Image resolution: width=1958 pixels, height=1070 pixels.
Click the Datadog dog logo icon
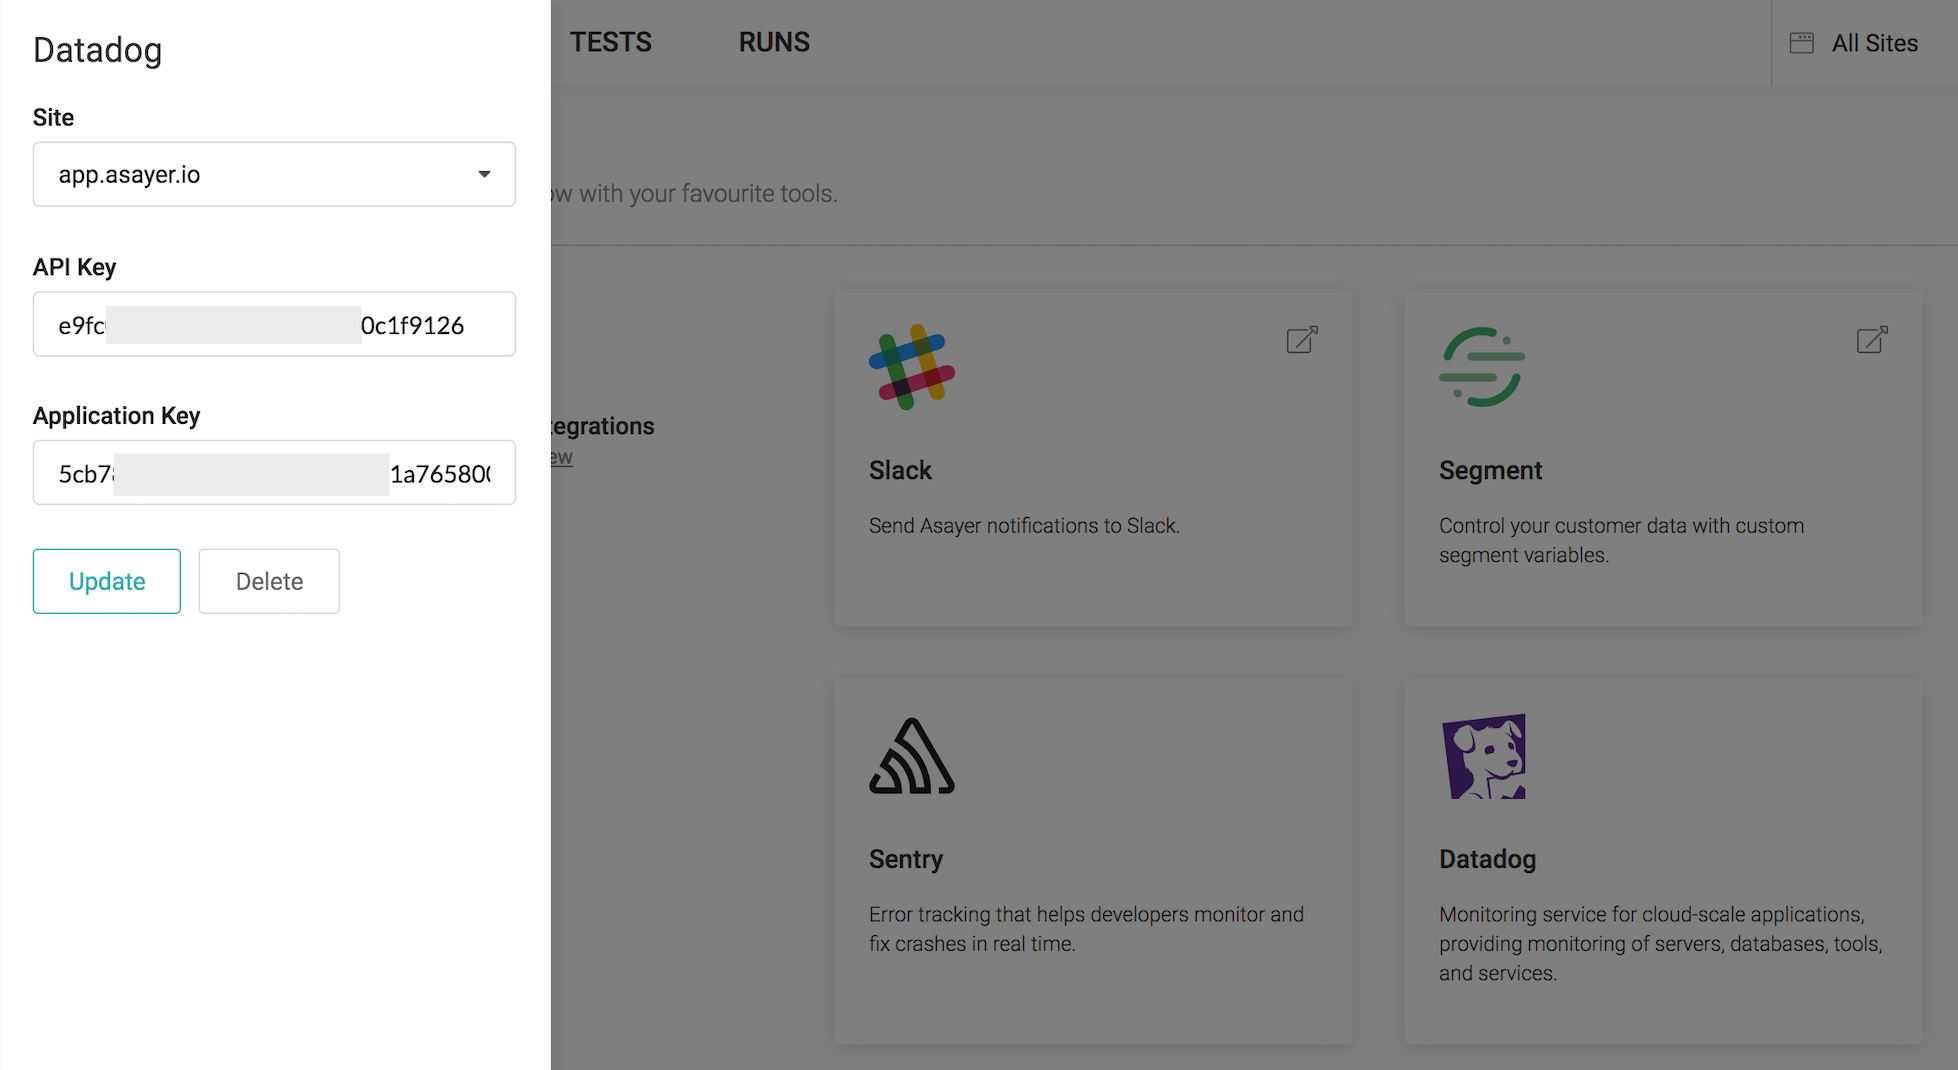(x=1484, y=757)
